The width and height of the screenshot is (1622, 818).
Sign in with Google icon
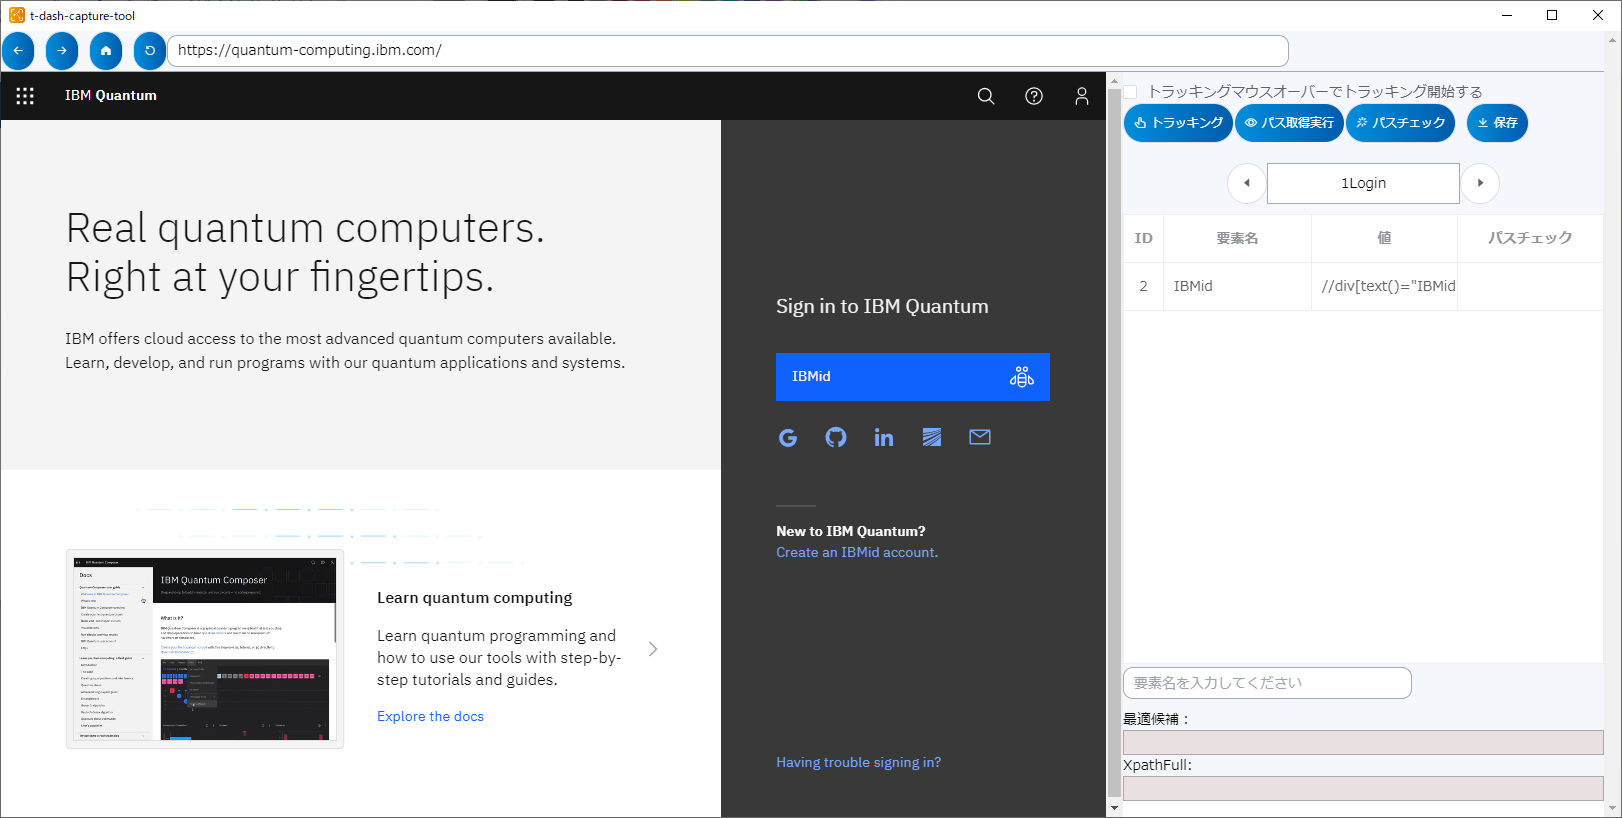788,437
